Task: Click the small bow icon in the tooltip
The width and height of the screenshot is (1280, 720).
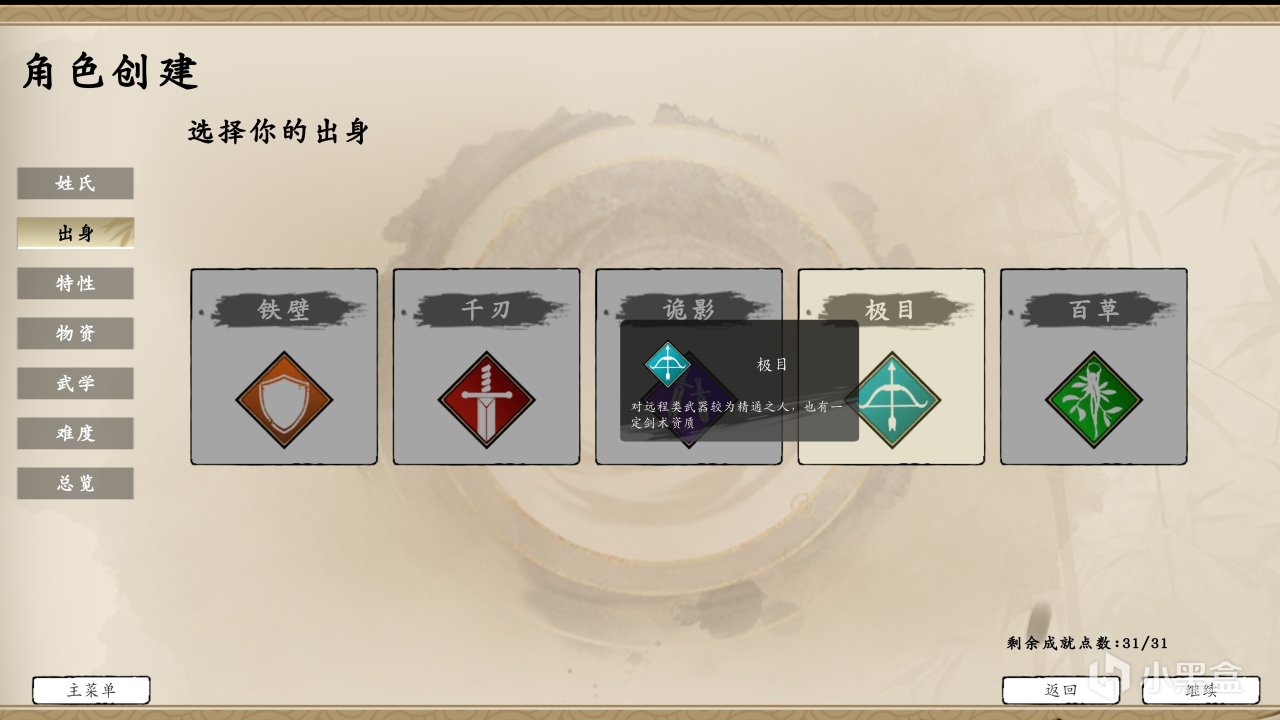Action: click(x=668, y=364)
